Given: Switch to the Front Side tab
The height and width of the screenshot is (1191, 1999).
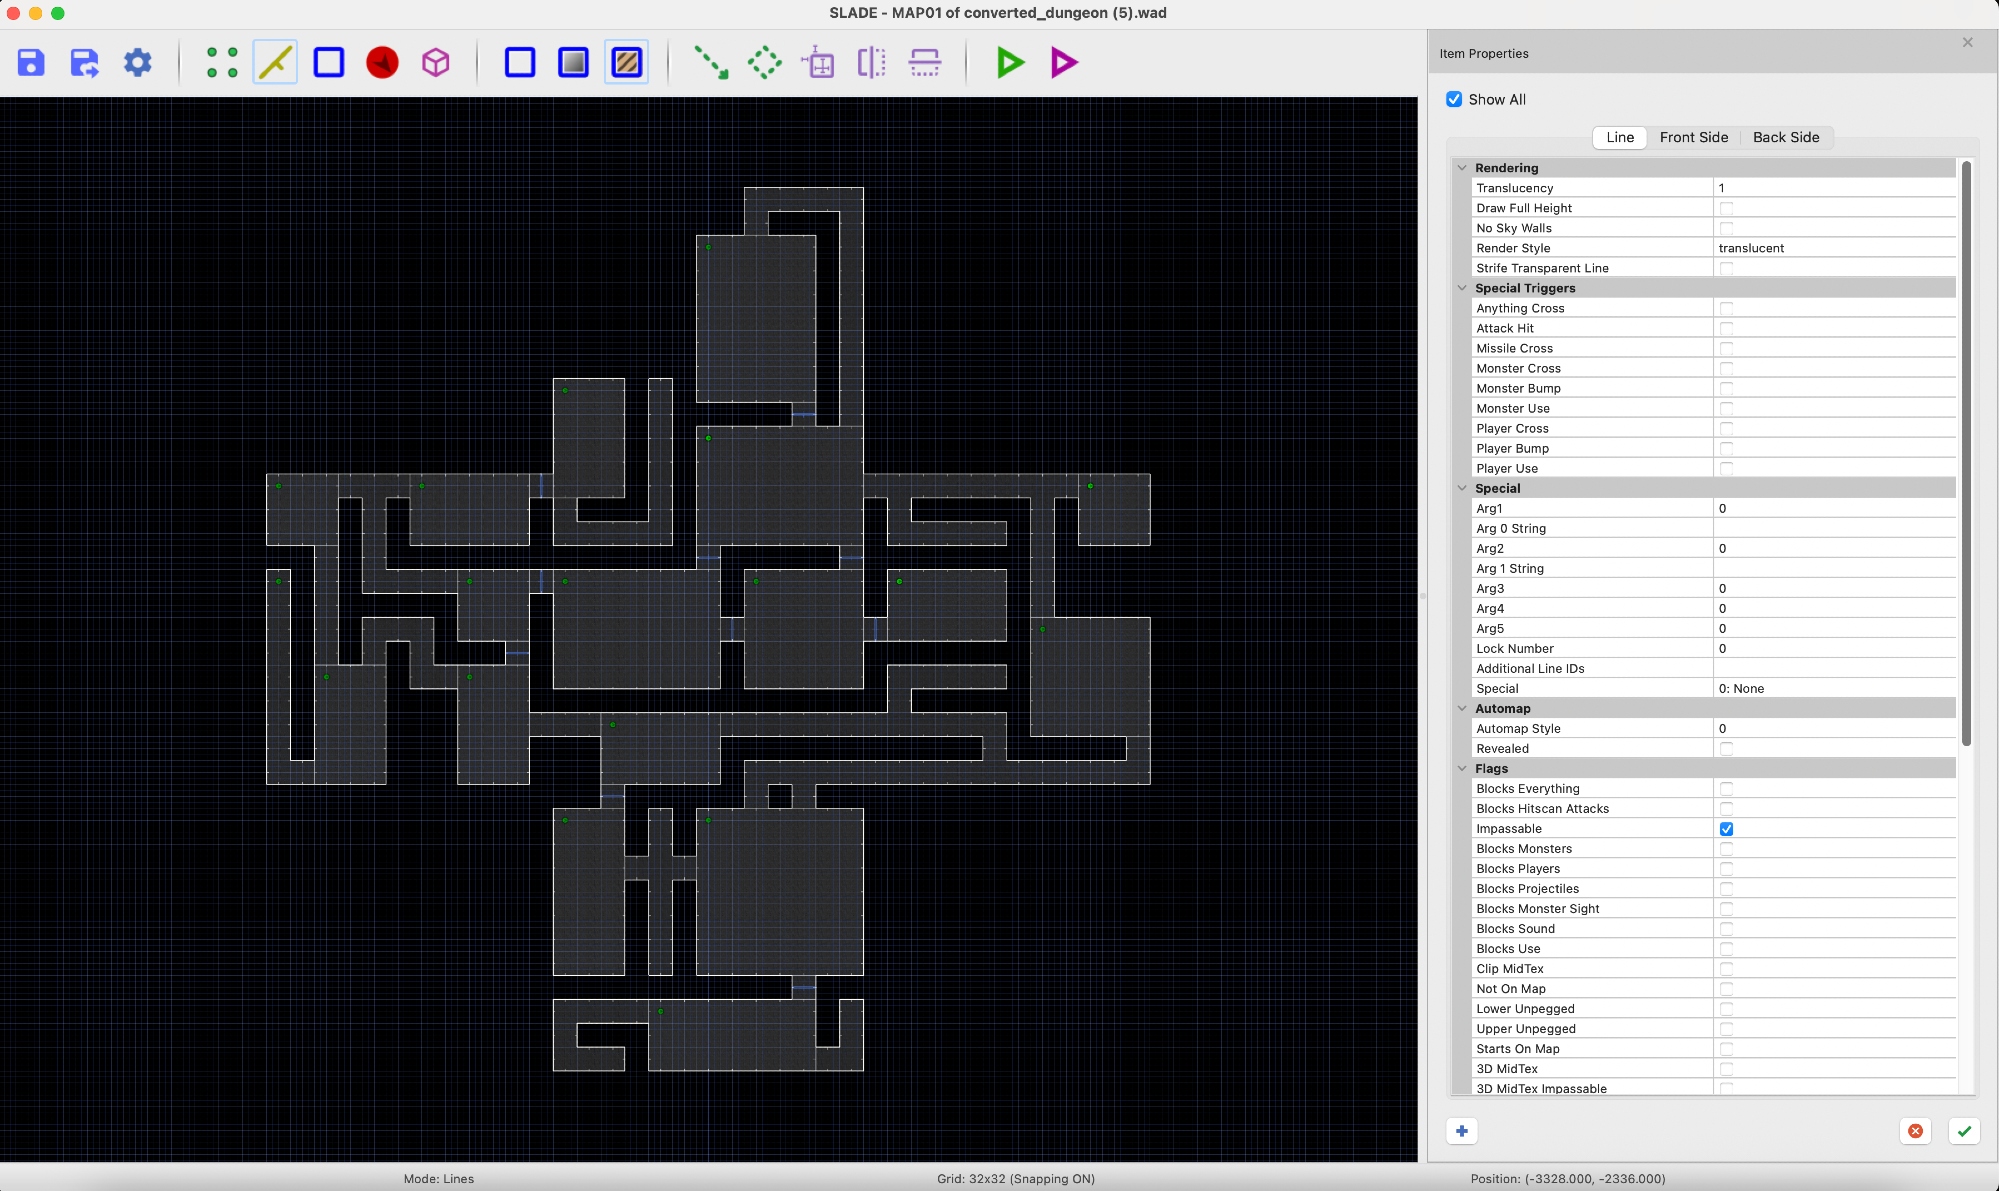Looking at the screenshot, I should point(1693,138).
